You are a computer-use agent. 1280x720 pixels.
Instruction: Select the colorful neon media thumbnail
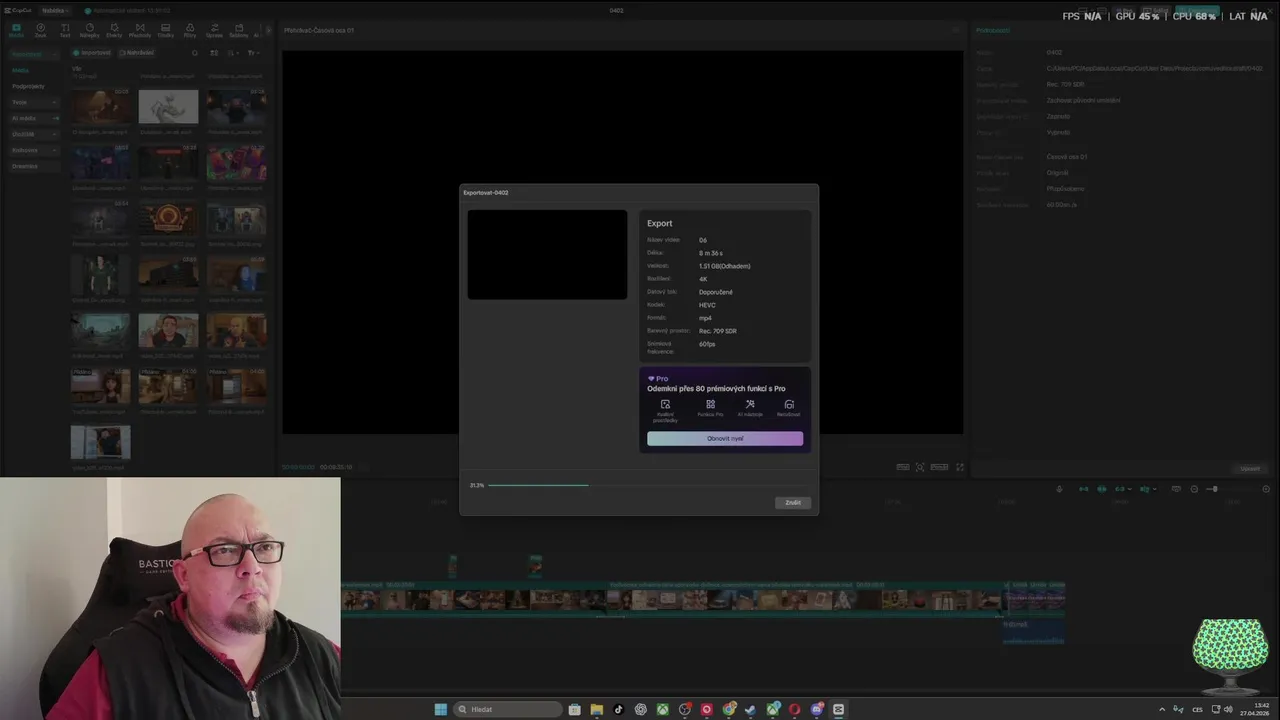(236, 163)
